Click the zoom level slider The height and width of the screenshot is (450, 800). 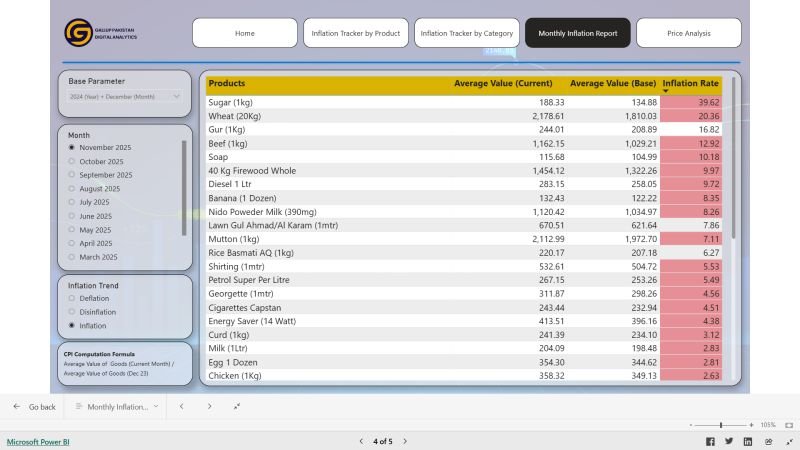tap(721, 425)
